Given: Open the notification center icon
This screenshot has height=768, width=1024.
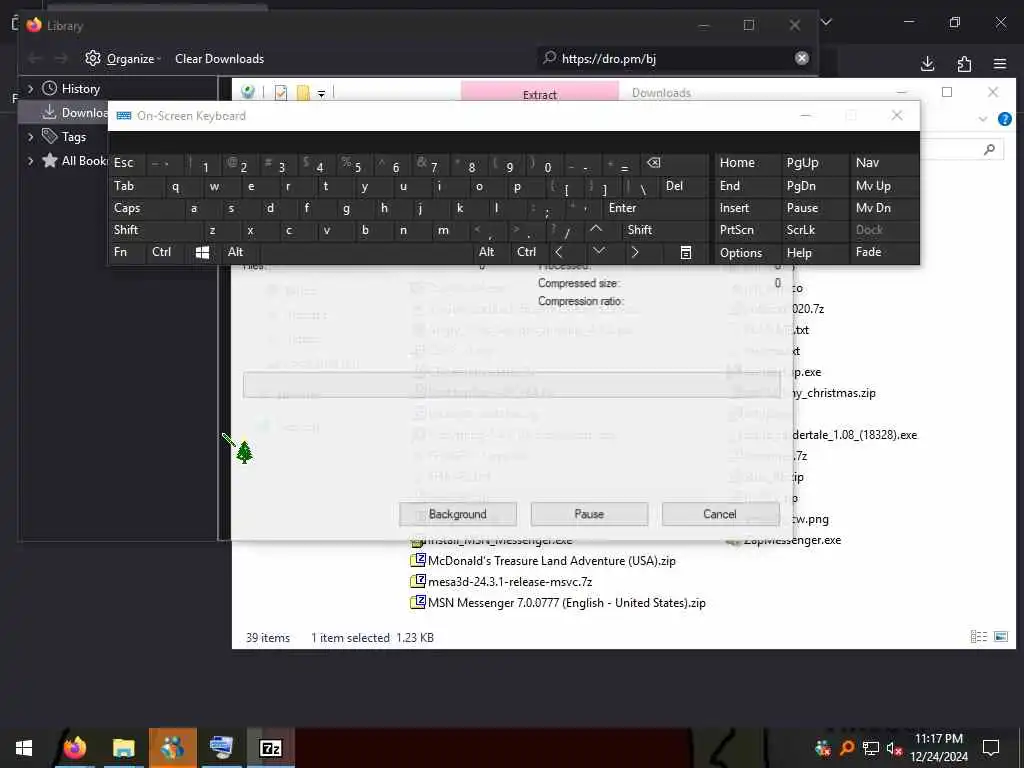Looking at the screenshot, I should point(991,748).
